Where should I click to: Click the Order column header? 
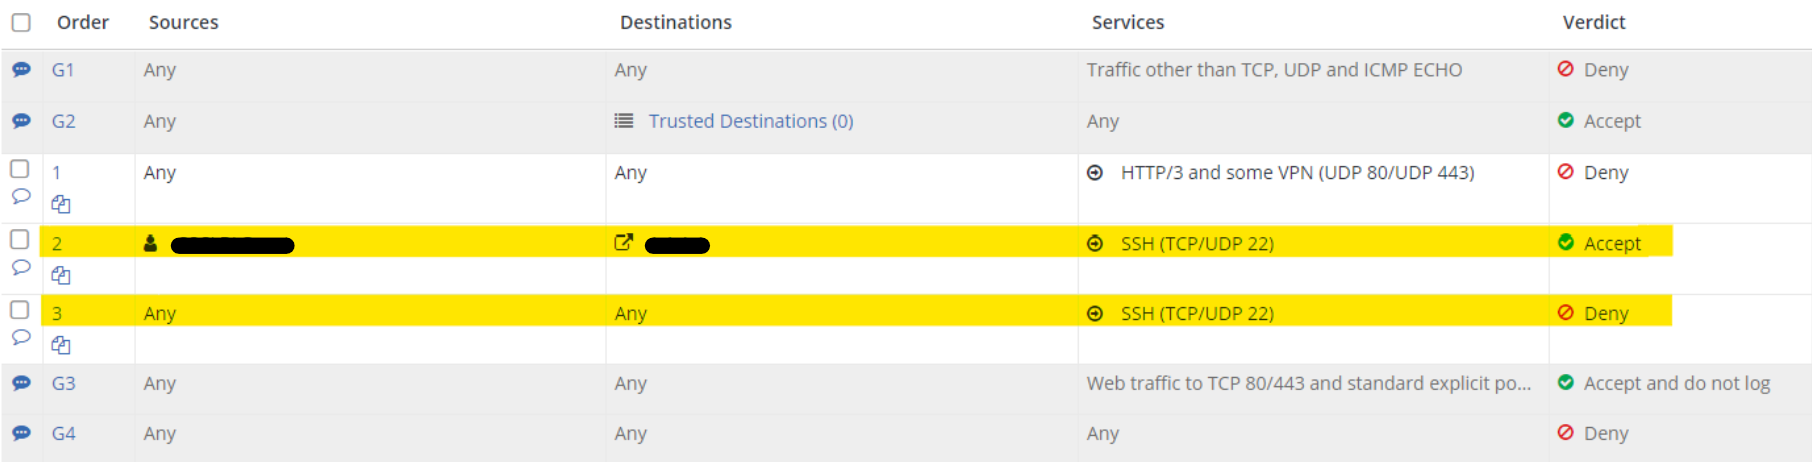click(82, 22)
